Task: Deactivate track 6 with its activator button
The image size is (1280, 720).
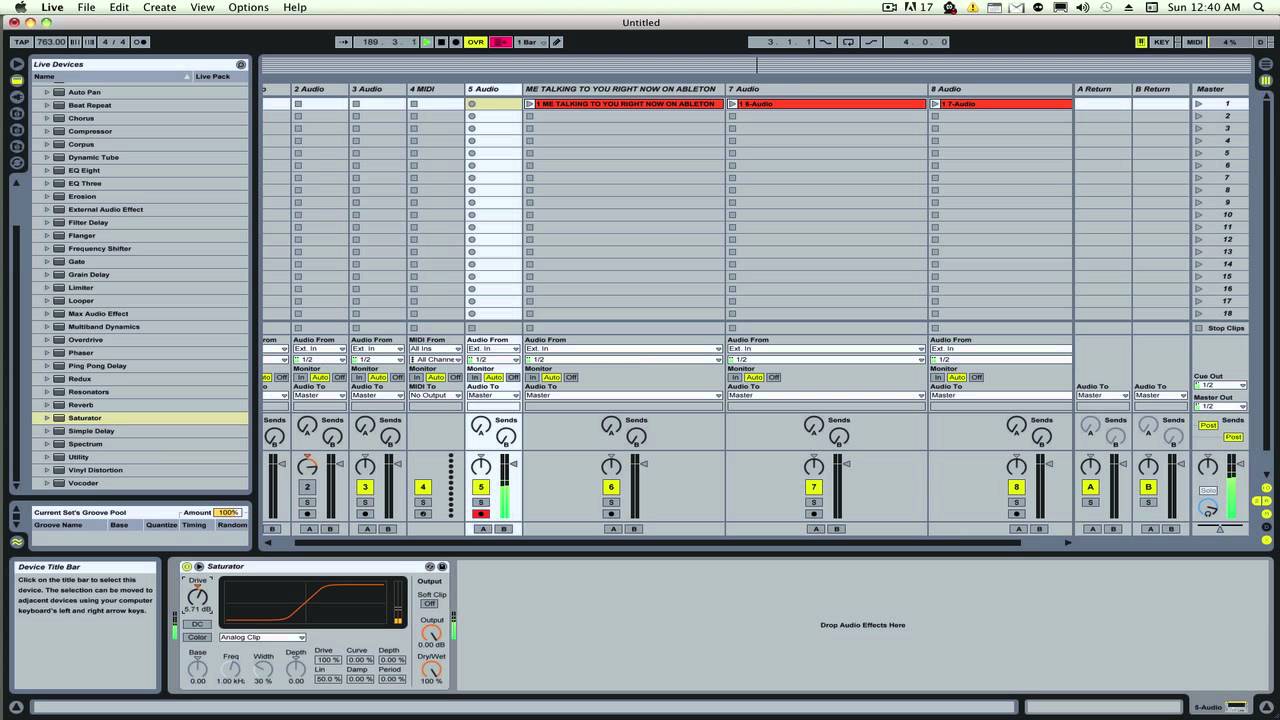Action: pyautogui.click(x=611, y=487)
